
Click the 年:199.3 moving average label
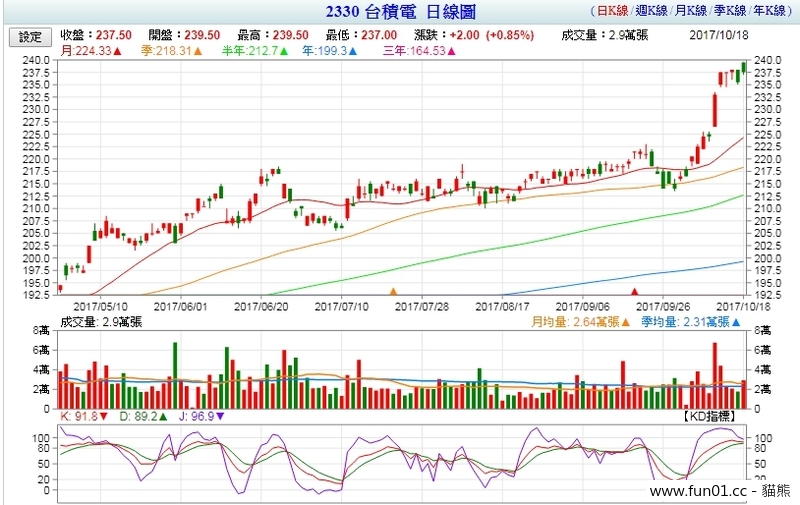coord(330,51)
